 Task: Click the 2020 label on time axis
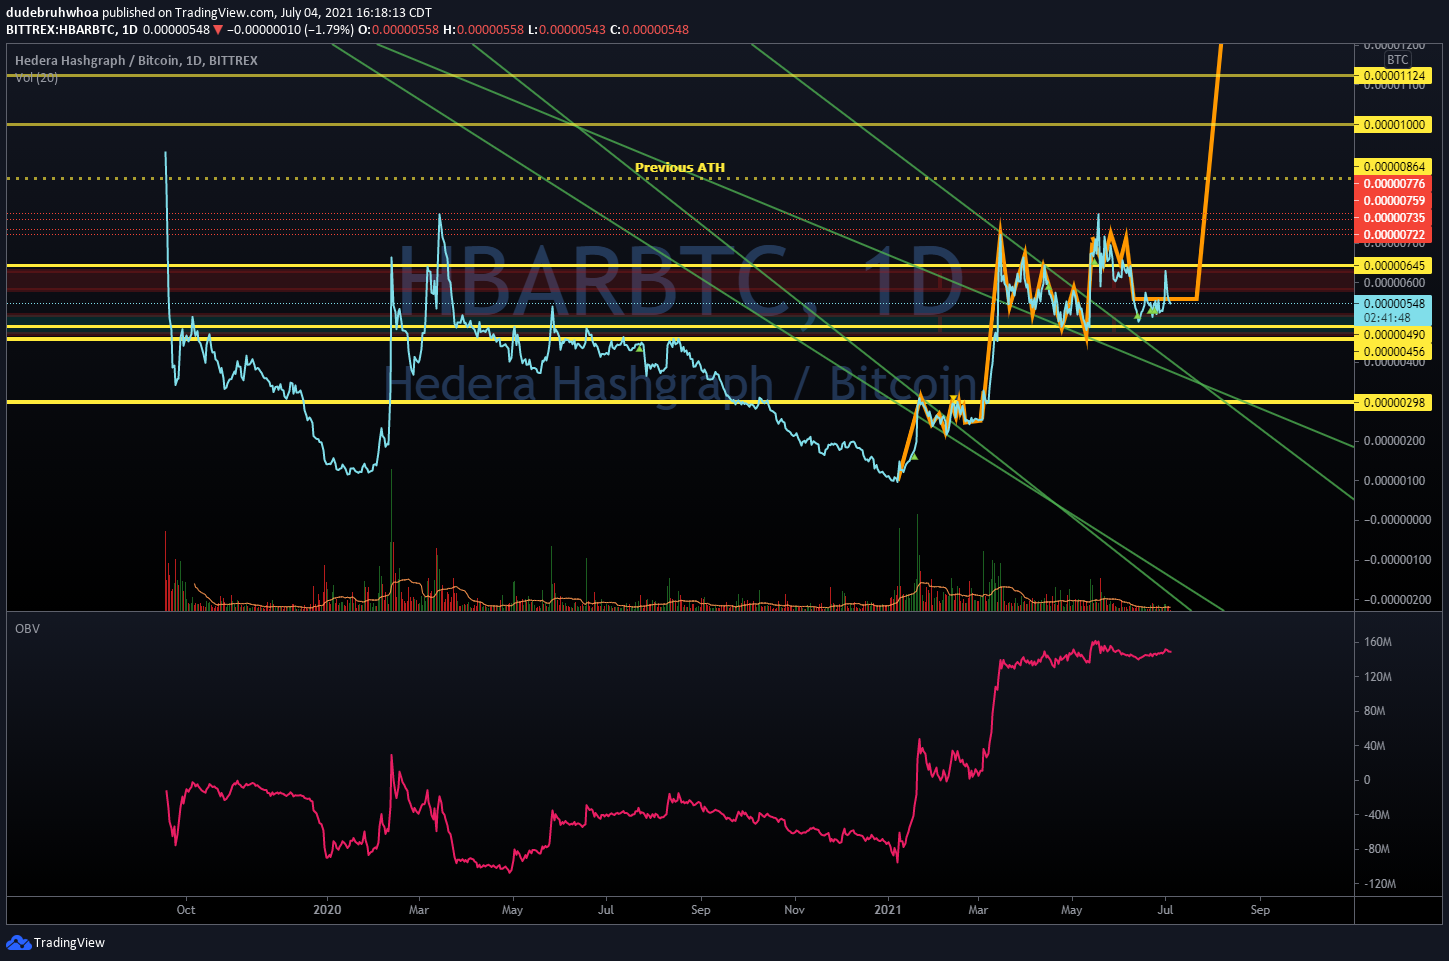pyautogui.click(x=327, y=910)
